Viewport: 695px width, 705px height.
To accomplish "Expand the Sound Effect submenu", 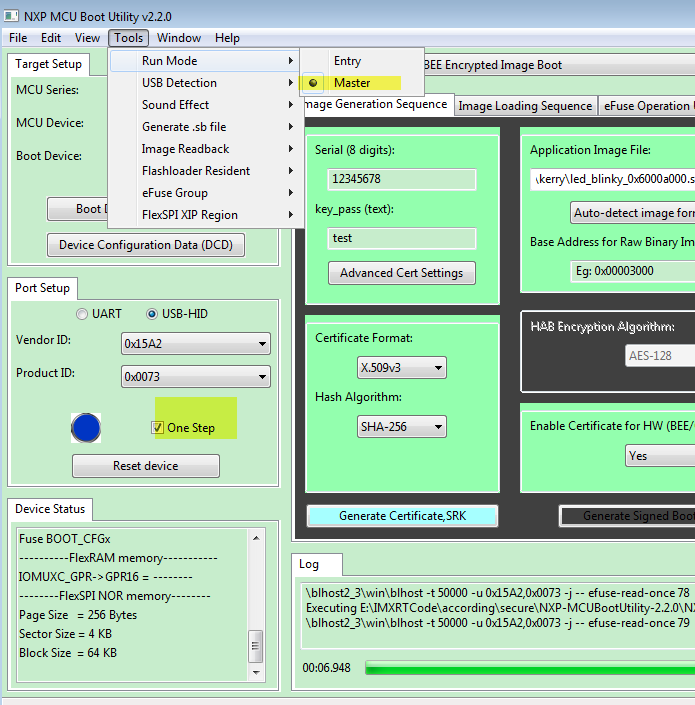I will (x=206, y=105).
